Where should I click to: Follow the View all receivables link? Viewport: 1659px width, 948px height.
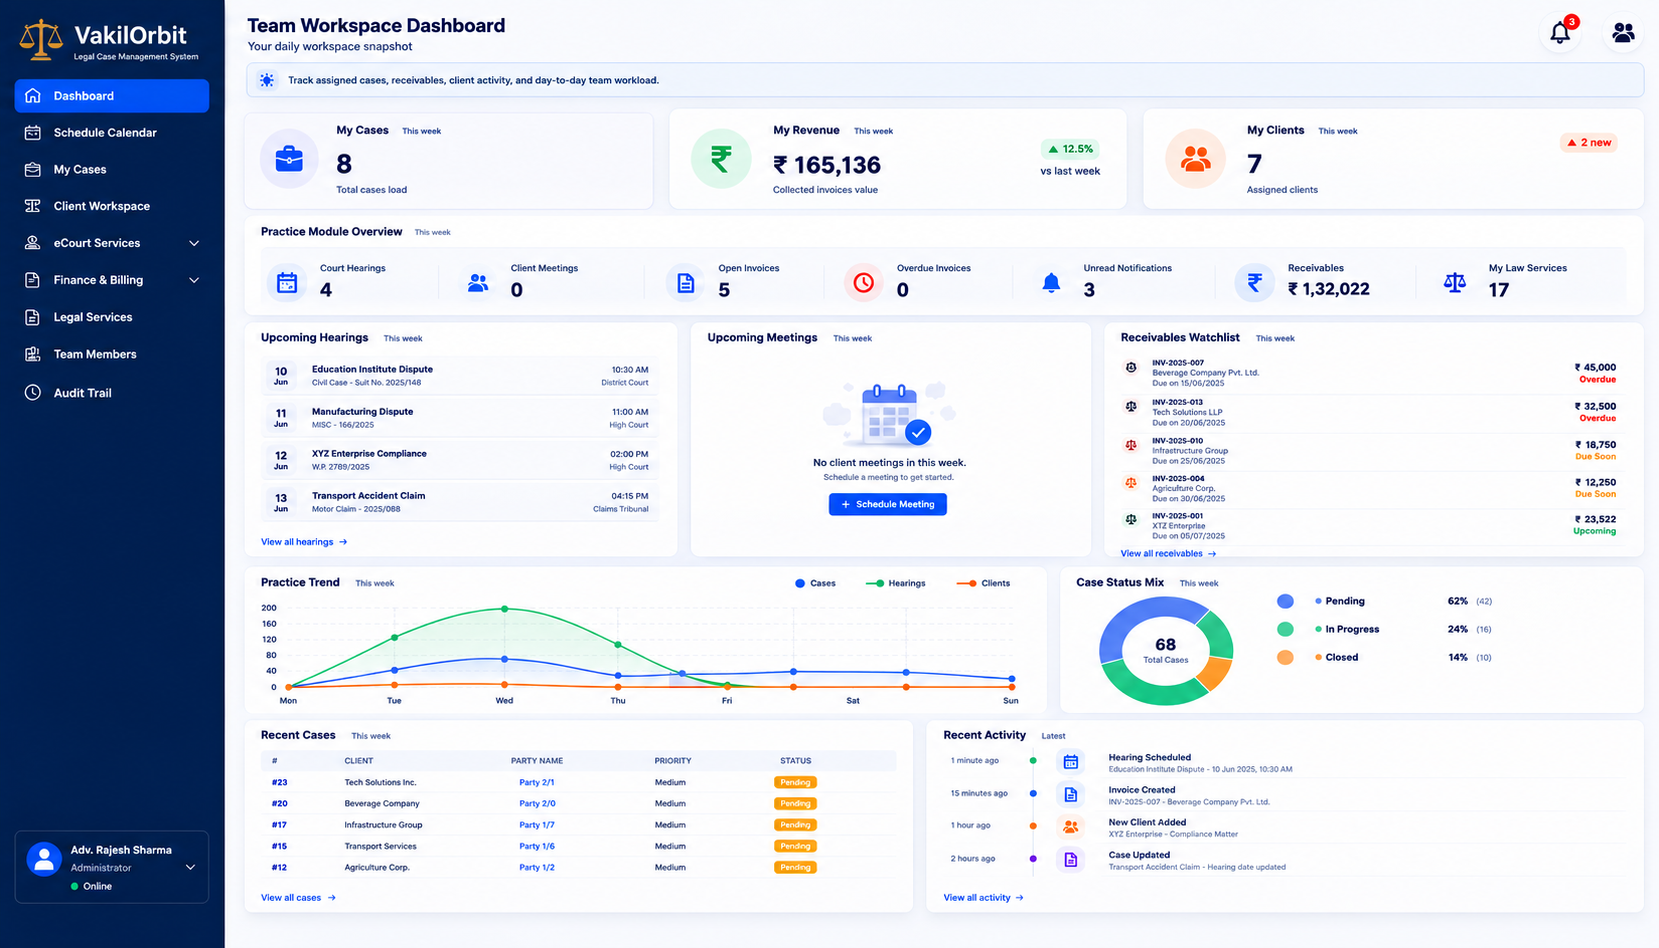(1168, 553)
